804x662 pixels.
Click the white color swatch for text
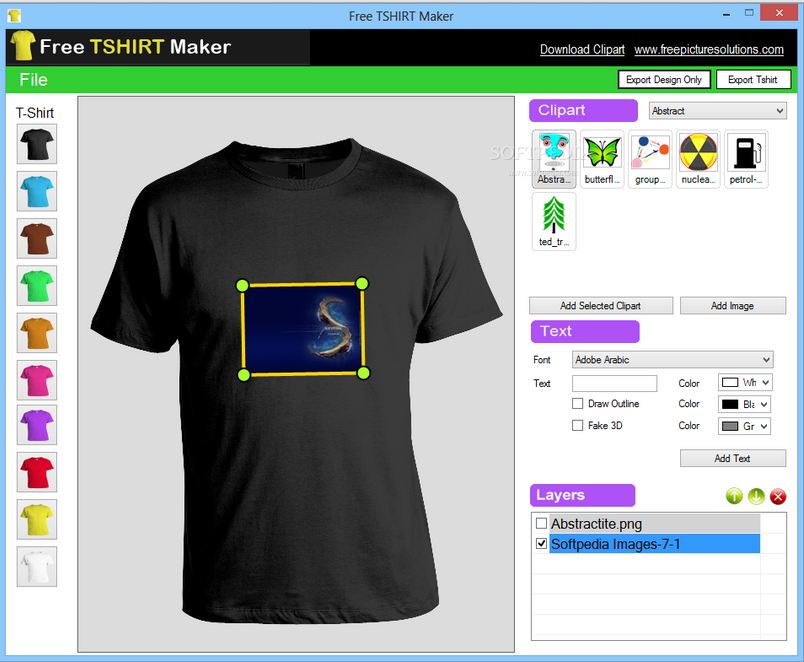(730, 383)
